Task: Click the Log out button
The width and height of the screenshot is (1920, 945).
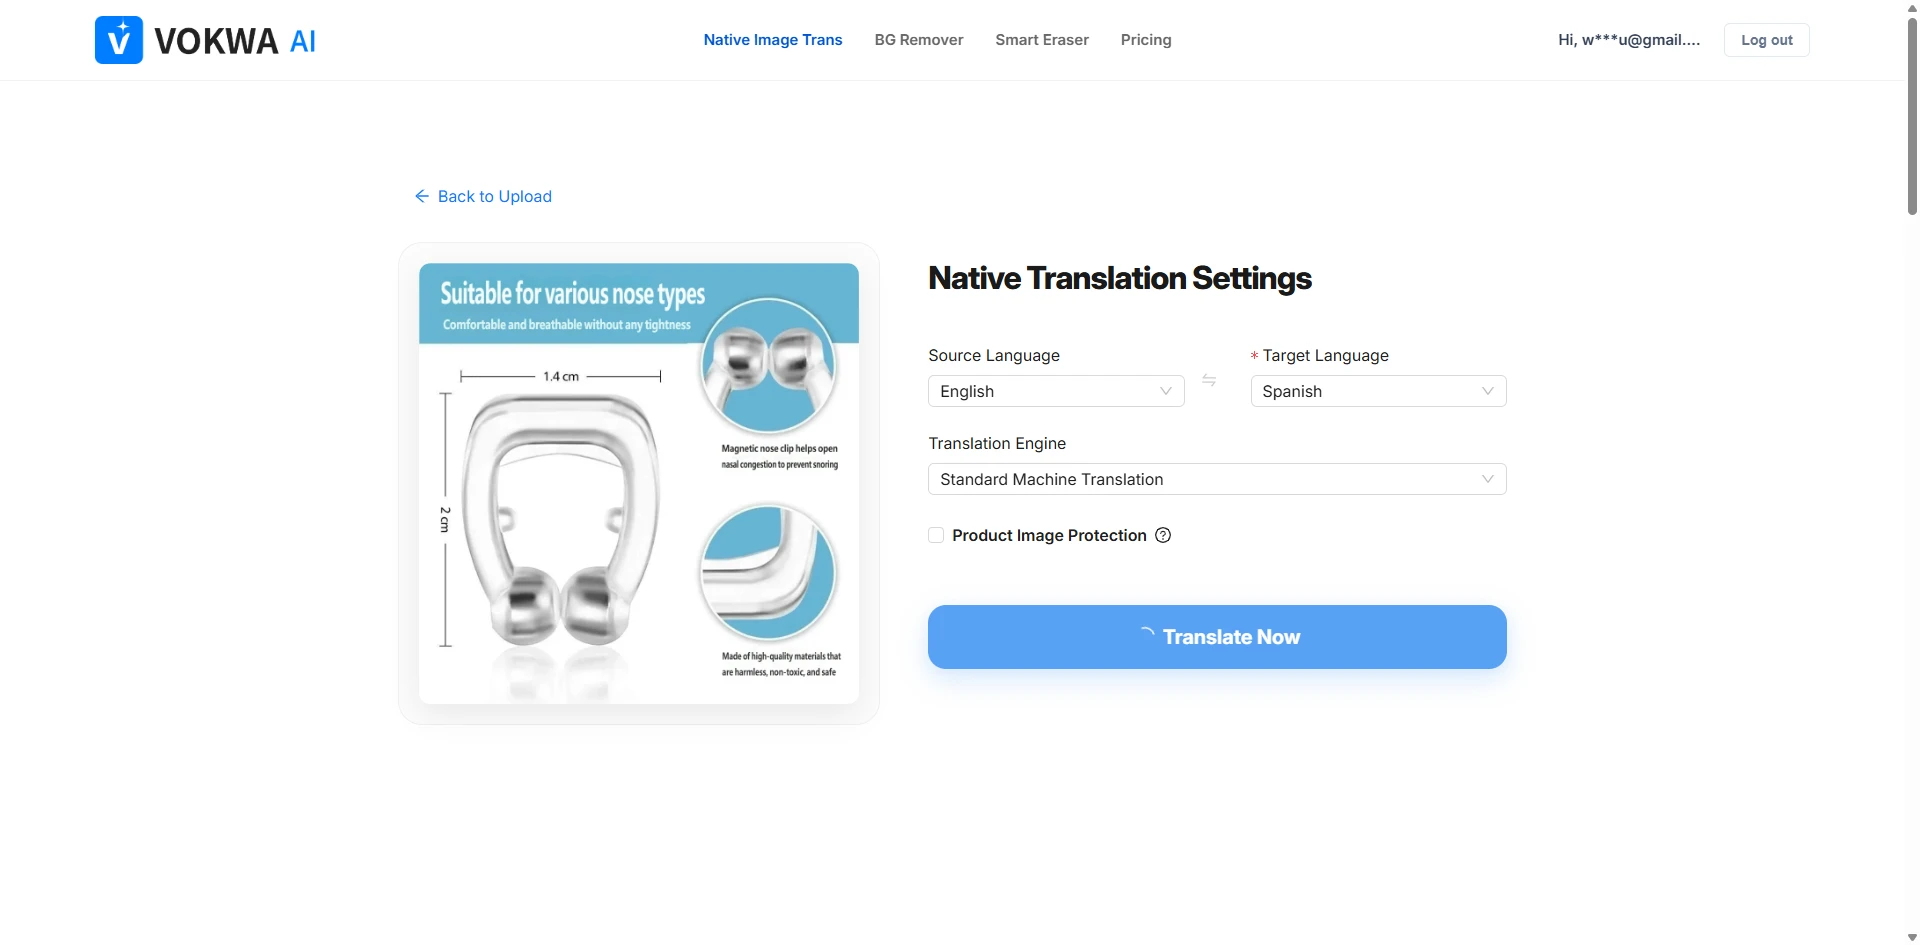Action: pyautogui.click(x=1767, y=40)
